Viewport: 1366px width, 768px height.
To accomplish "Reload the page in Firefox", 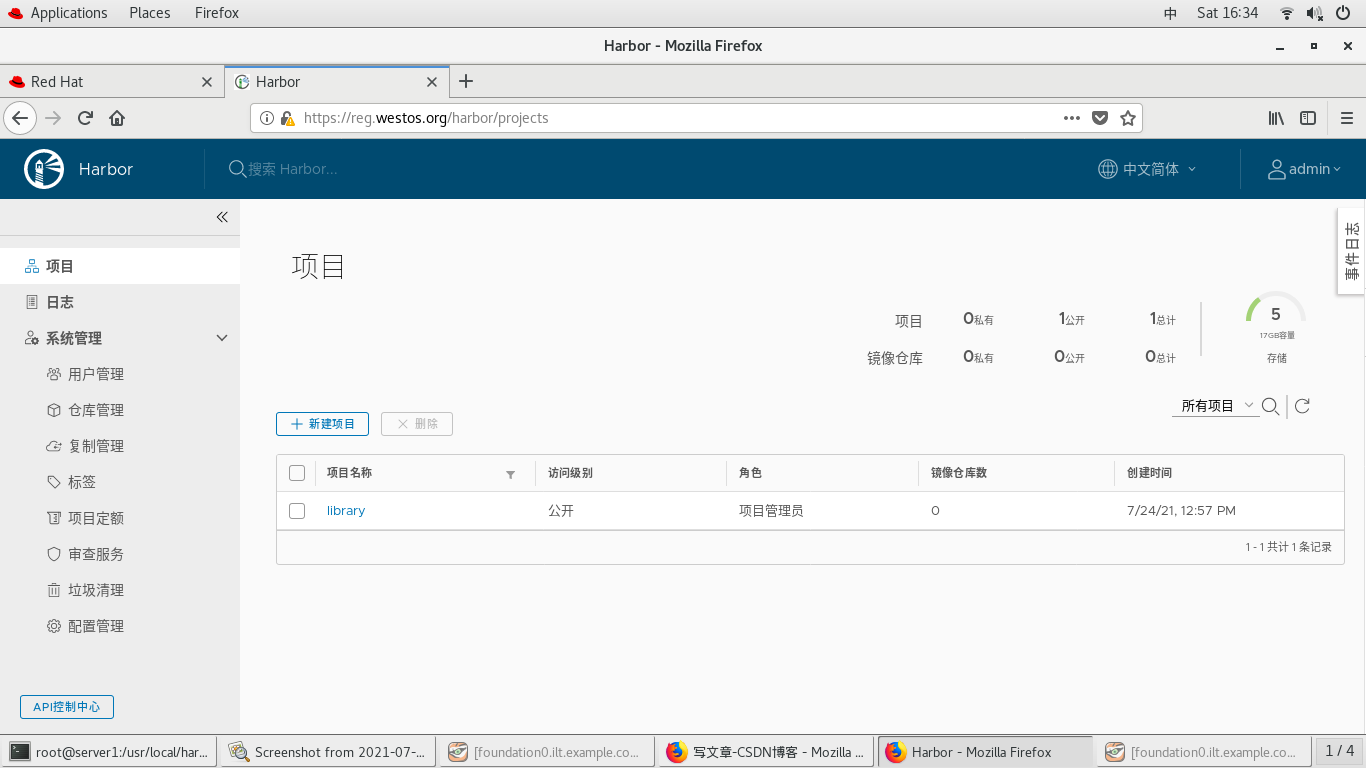I will [x=85, y=118].
